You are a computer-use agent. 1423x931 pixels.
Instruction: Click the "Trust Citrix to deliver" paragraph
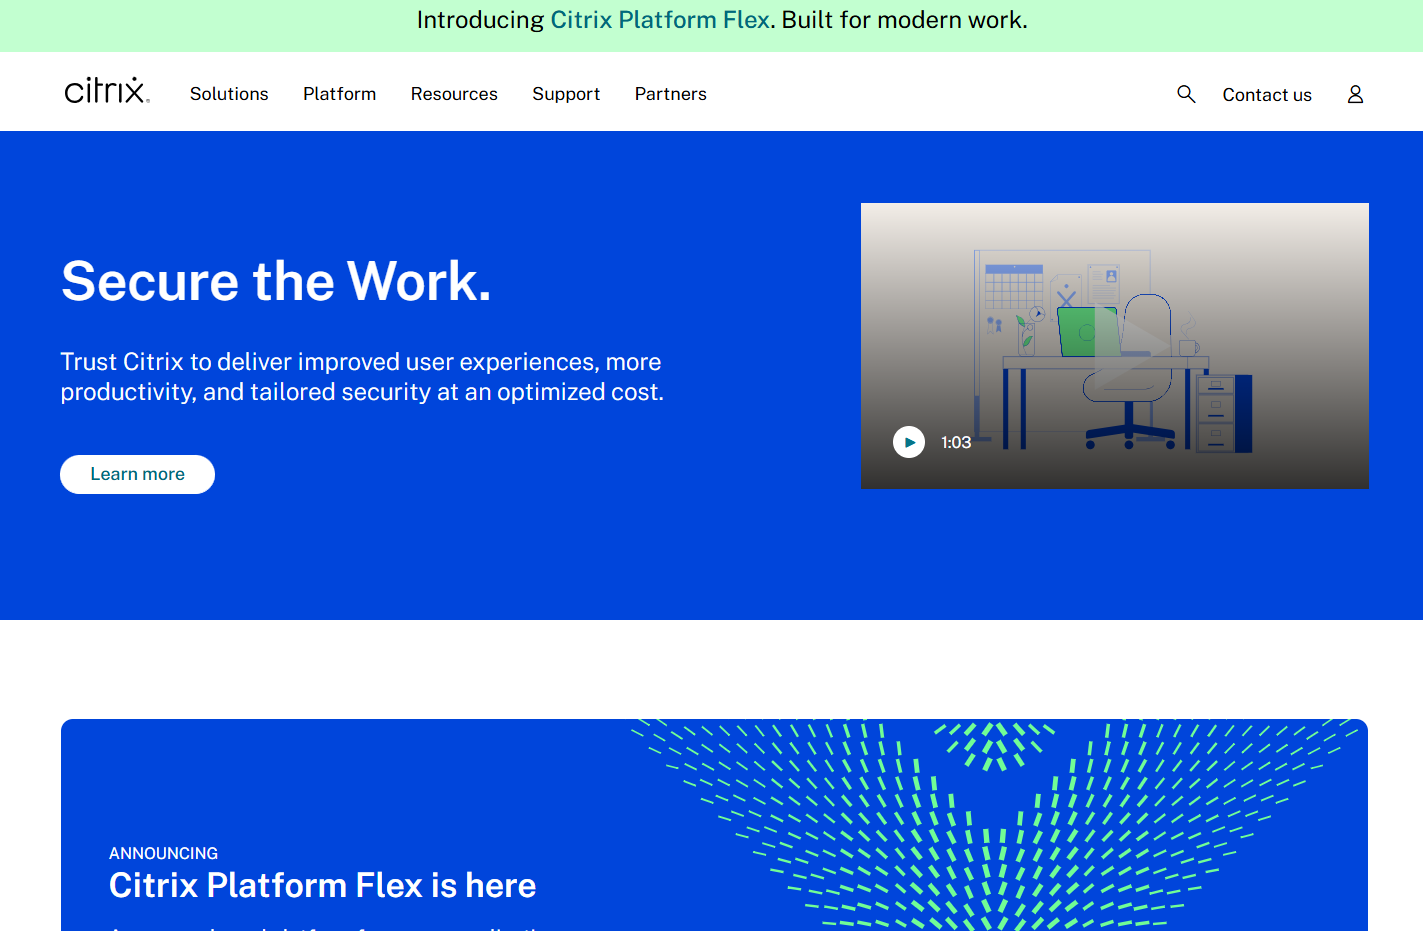[x=362, y=377]
